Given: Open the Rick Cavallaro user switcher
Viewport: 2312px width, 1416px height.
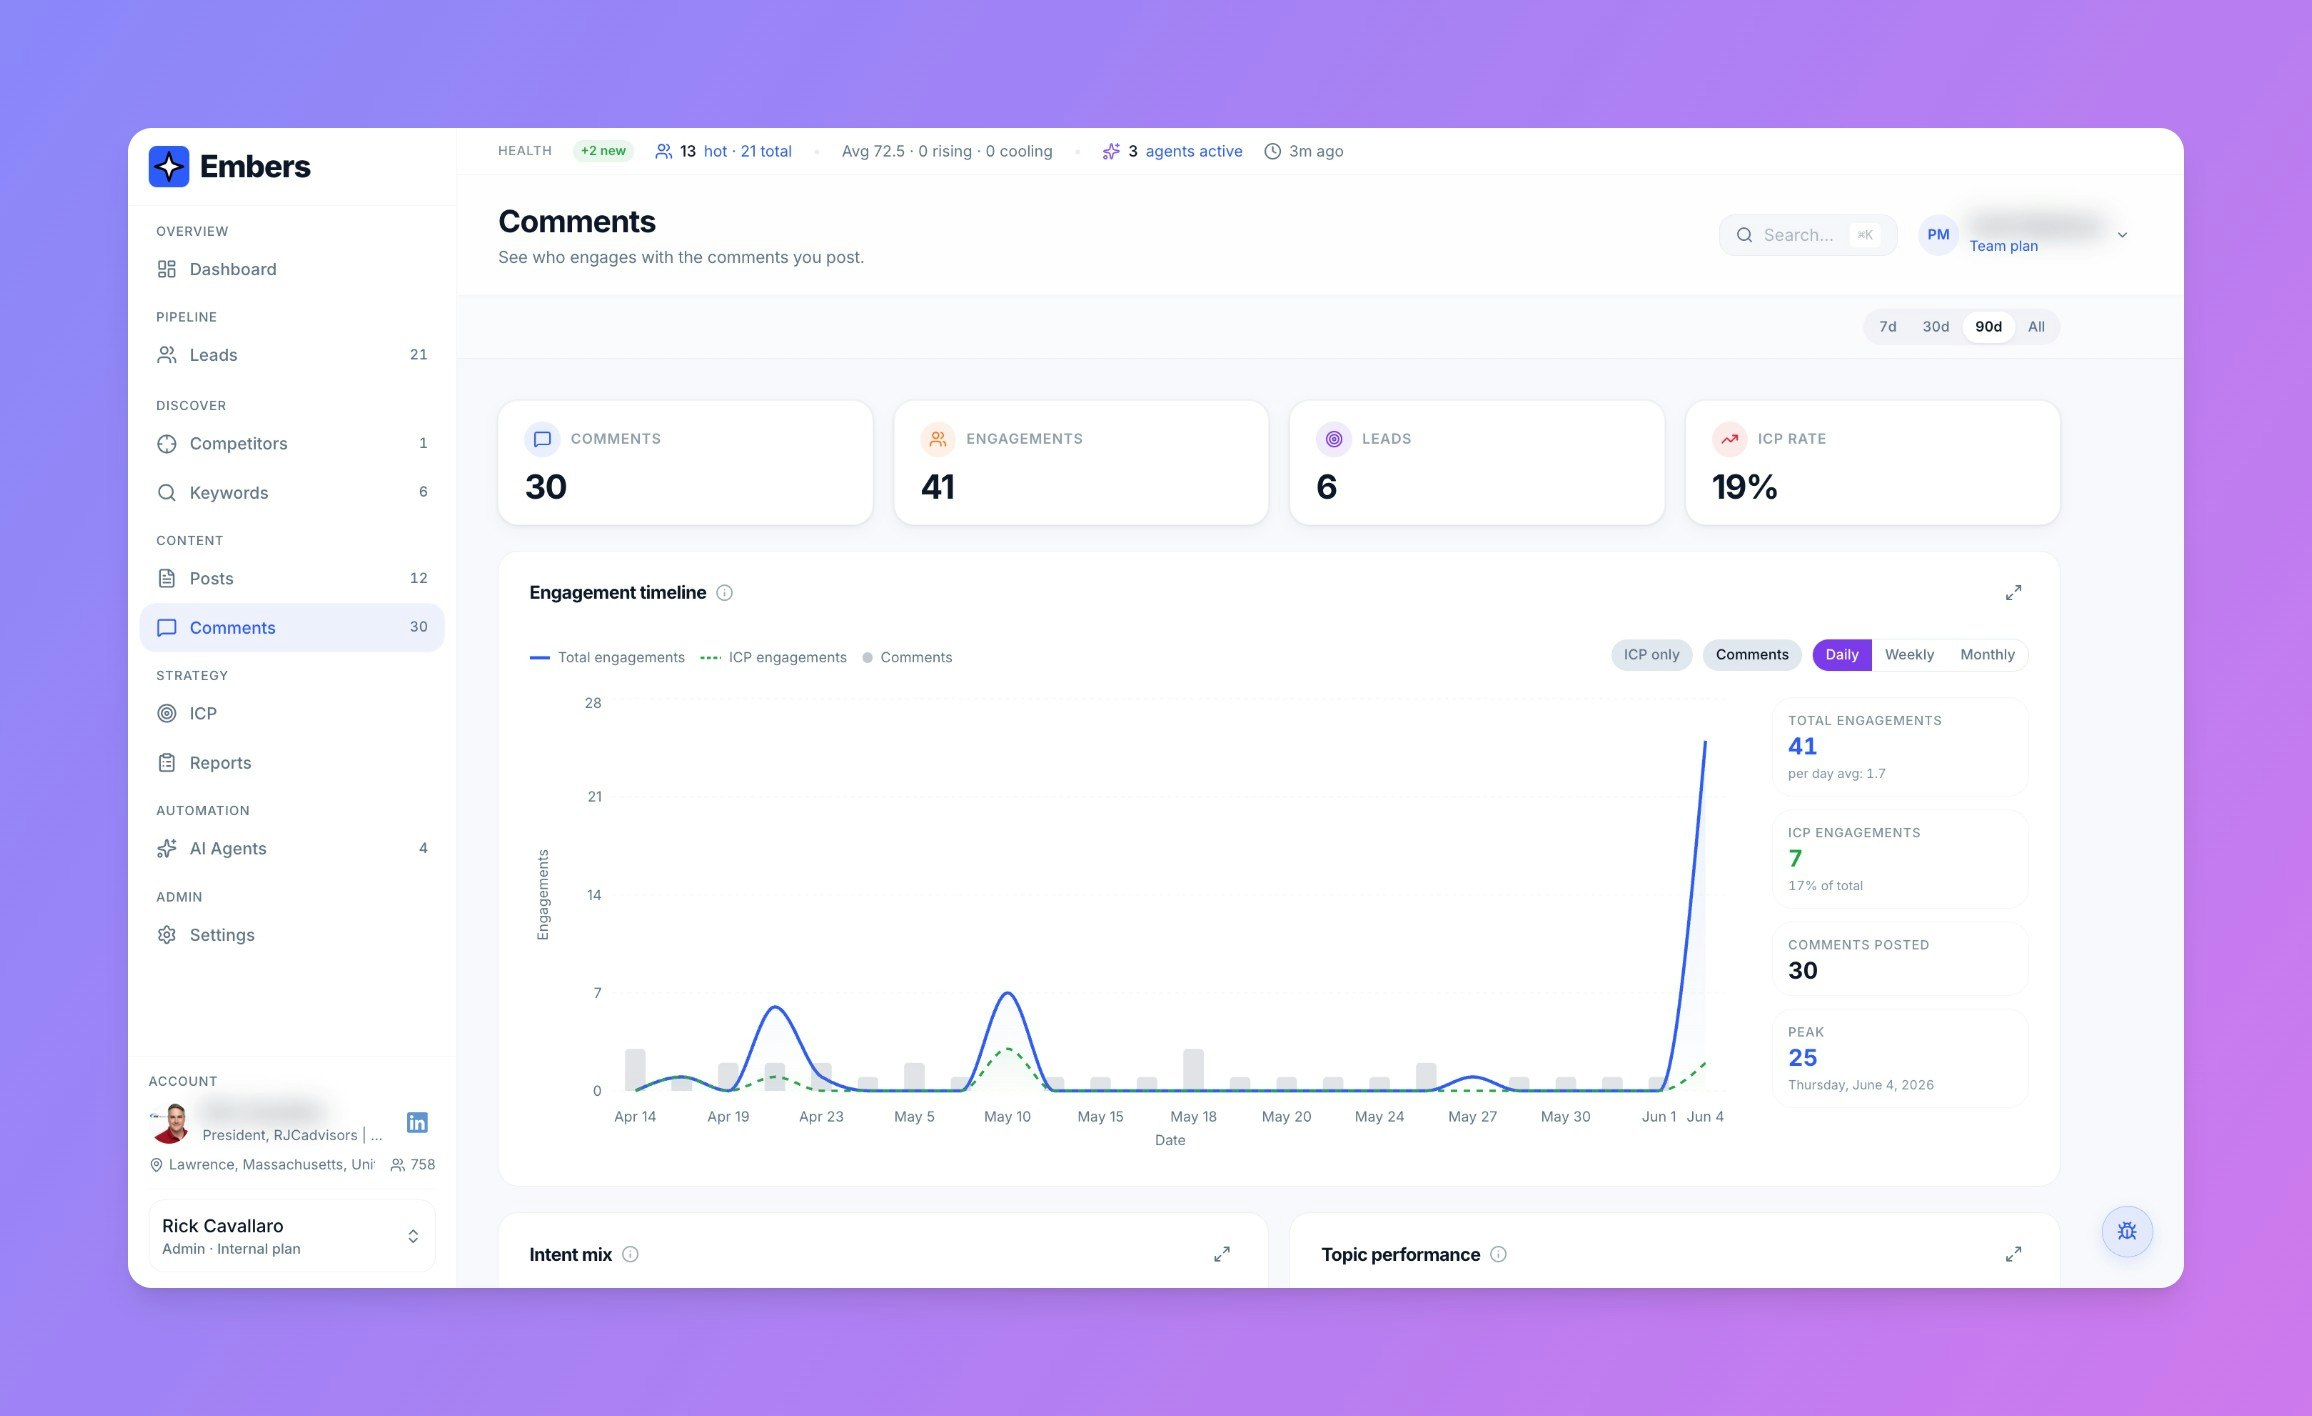Looking at the screenshot, I should pyautogui.click(x=291, y=1236).
